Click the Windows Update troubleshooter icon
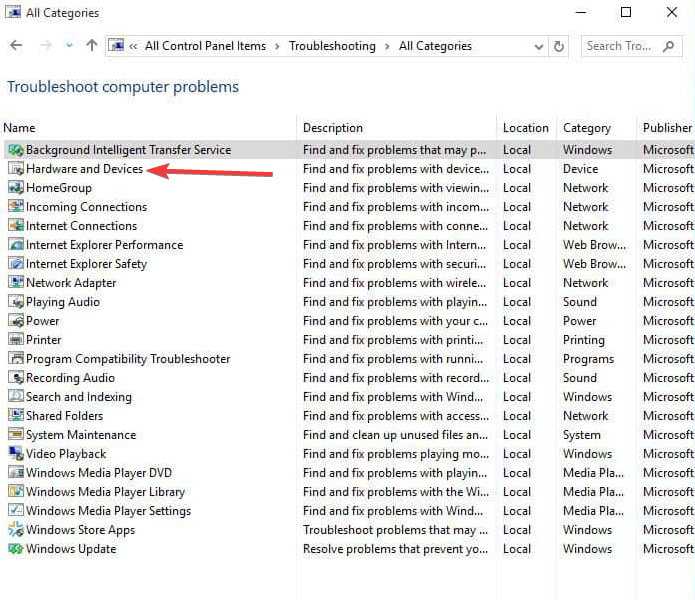695x600 pixels. (x=15, y=549)
